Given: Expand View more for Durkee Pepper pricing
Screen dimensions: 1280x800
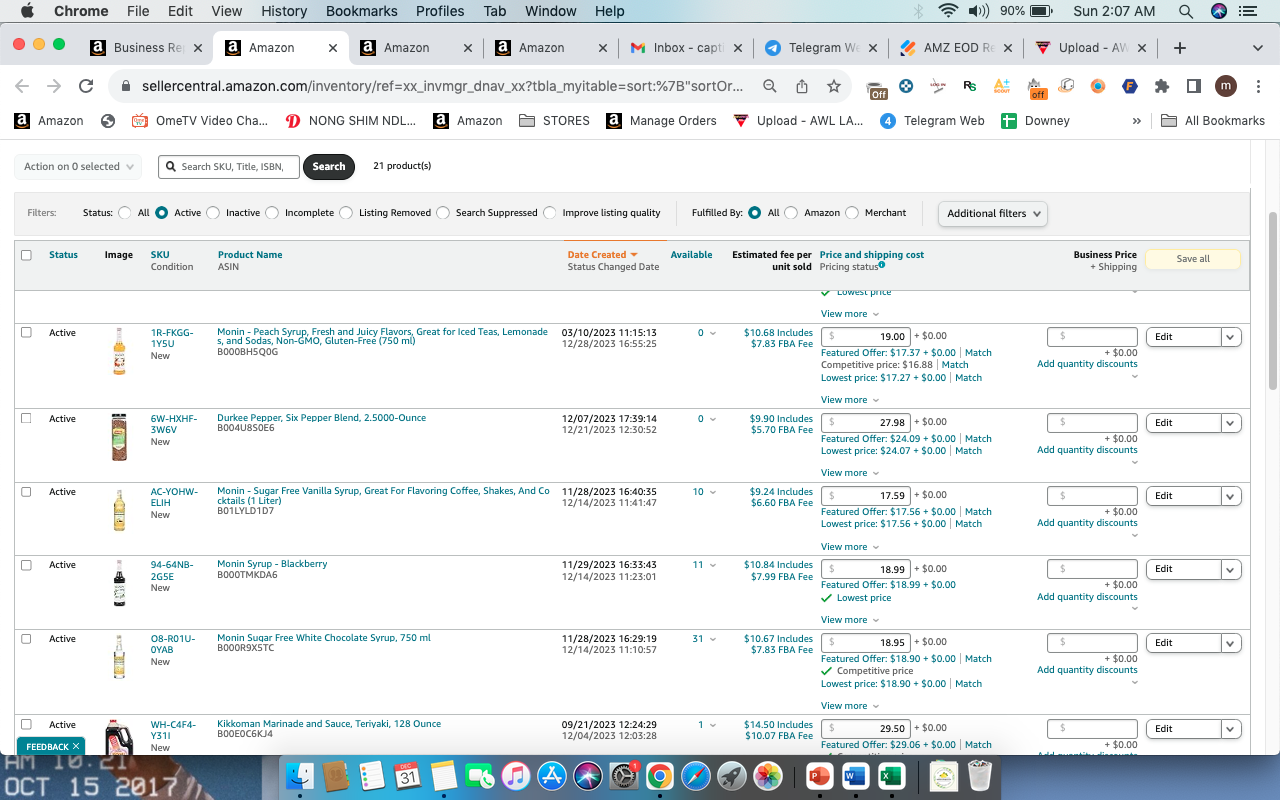Looking at the screenshot, I should coord(850,473).
